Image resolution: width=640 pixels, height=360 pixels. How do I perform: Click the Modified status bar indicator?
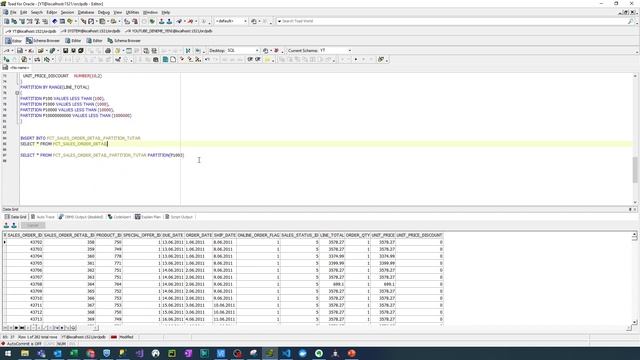[x=122, y=337]
